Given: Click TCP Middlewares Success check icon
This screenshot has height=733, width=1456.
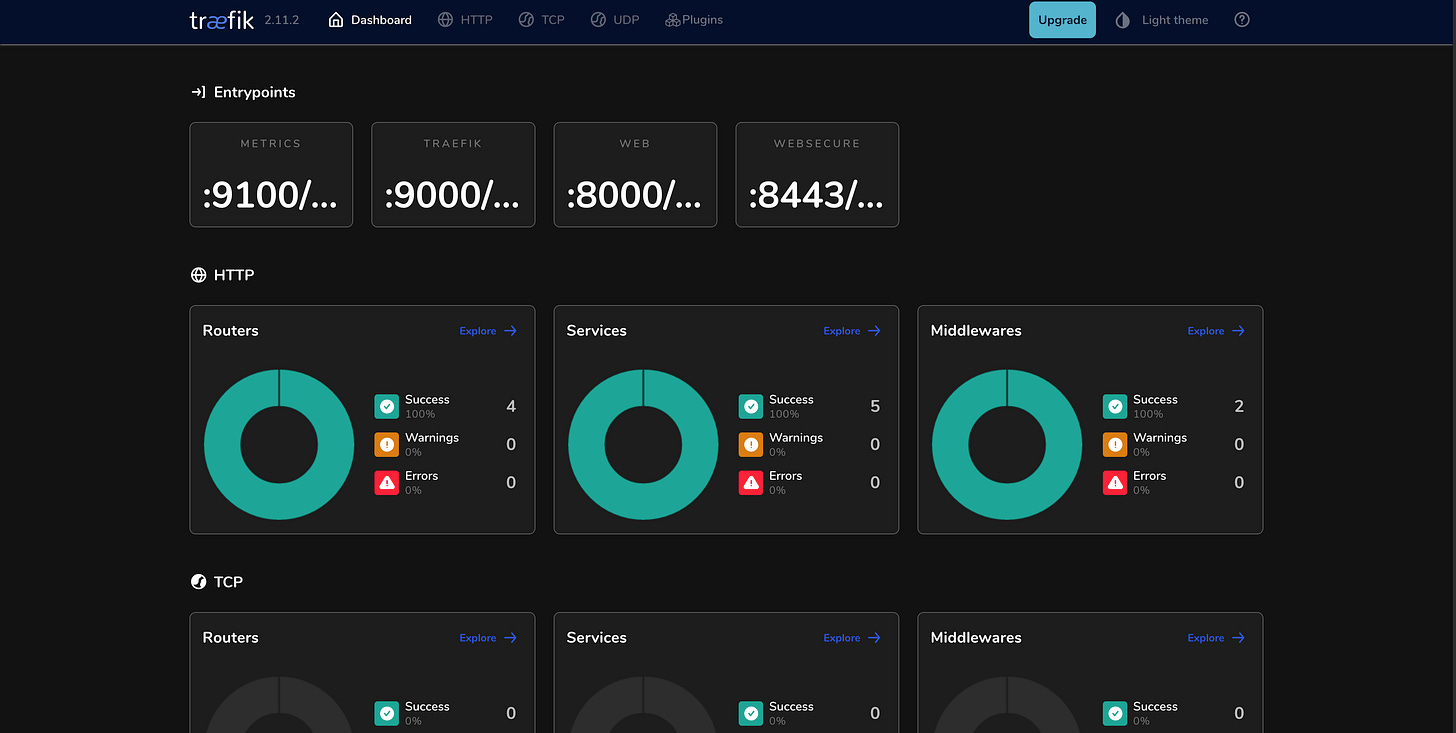Looking at the screenshot, I should 1115,713.
